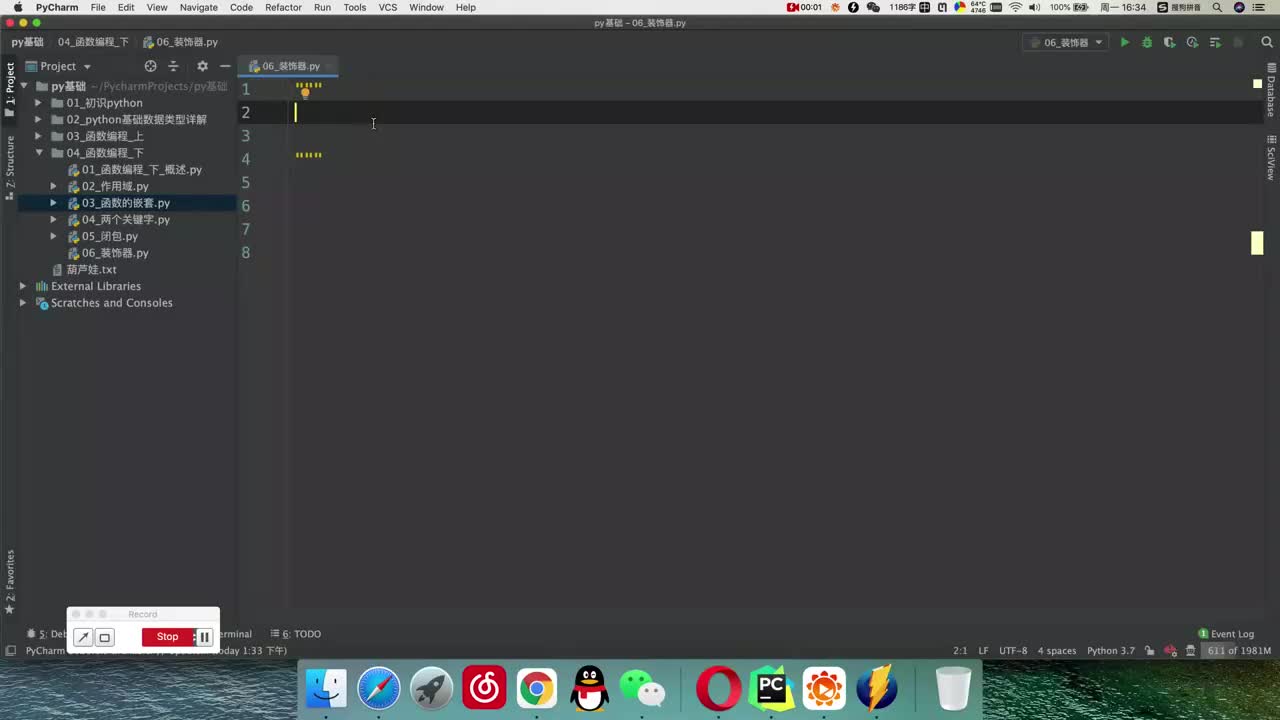Open the VCS menu
The width and height of the screenshot is (1280, 720).
(x=388, y=7)
